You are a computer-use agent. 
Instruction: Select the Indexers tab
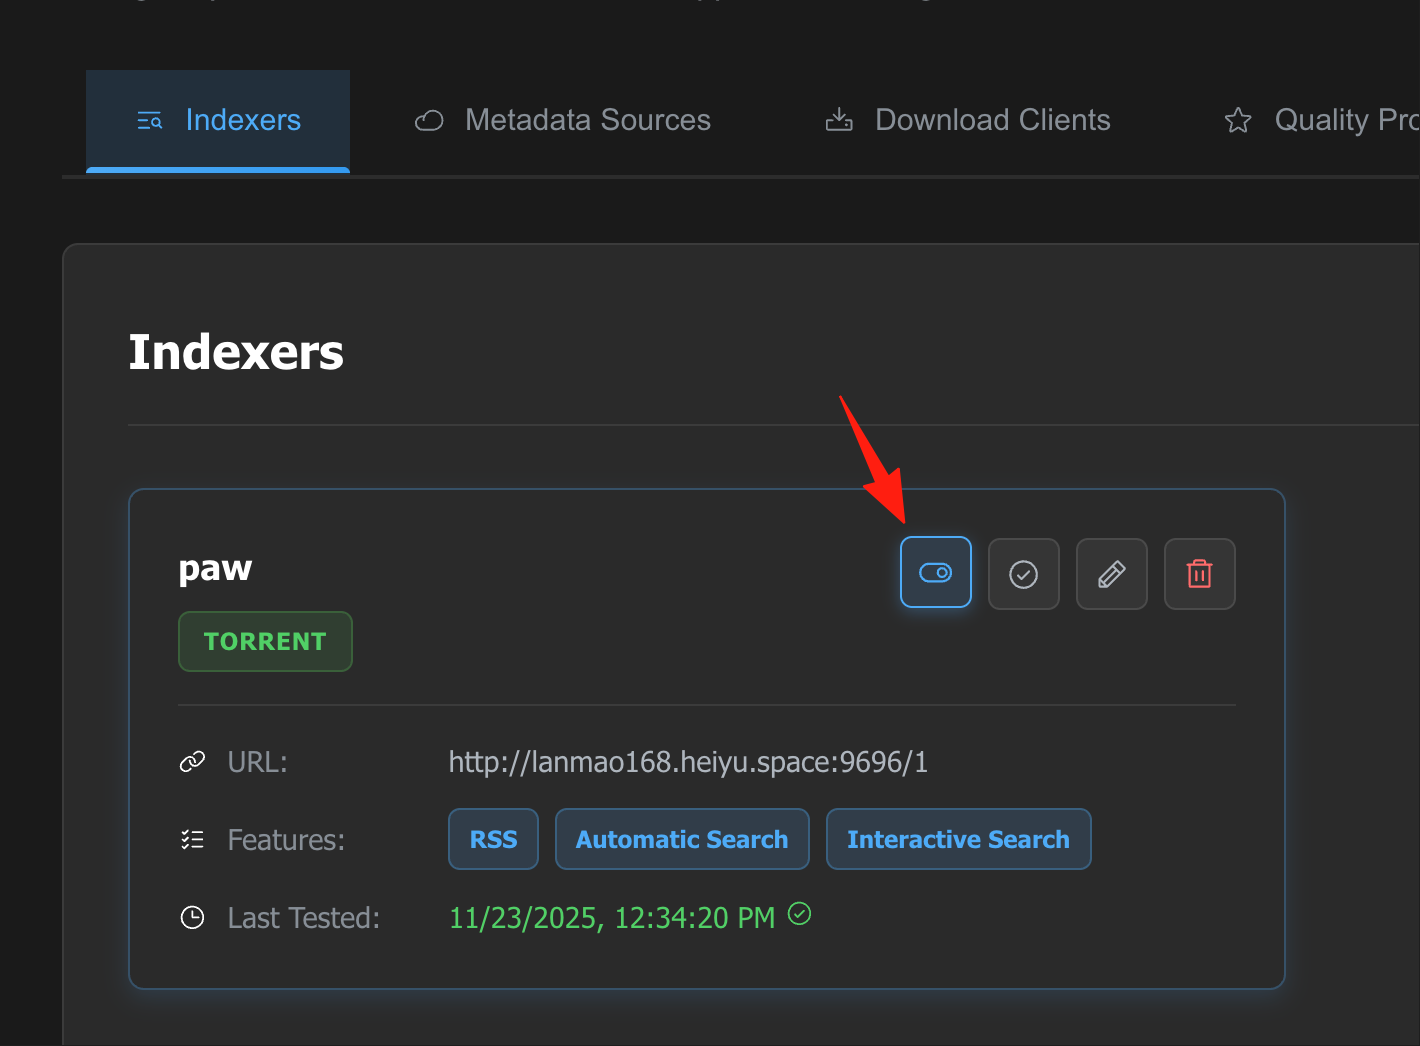click(218, 120)
